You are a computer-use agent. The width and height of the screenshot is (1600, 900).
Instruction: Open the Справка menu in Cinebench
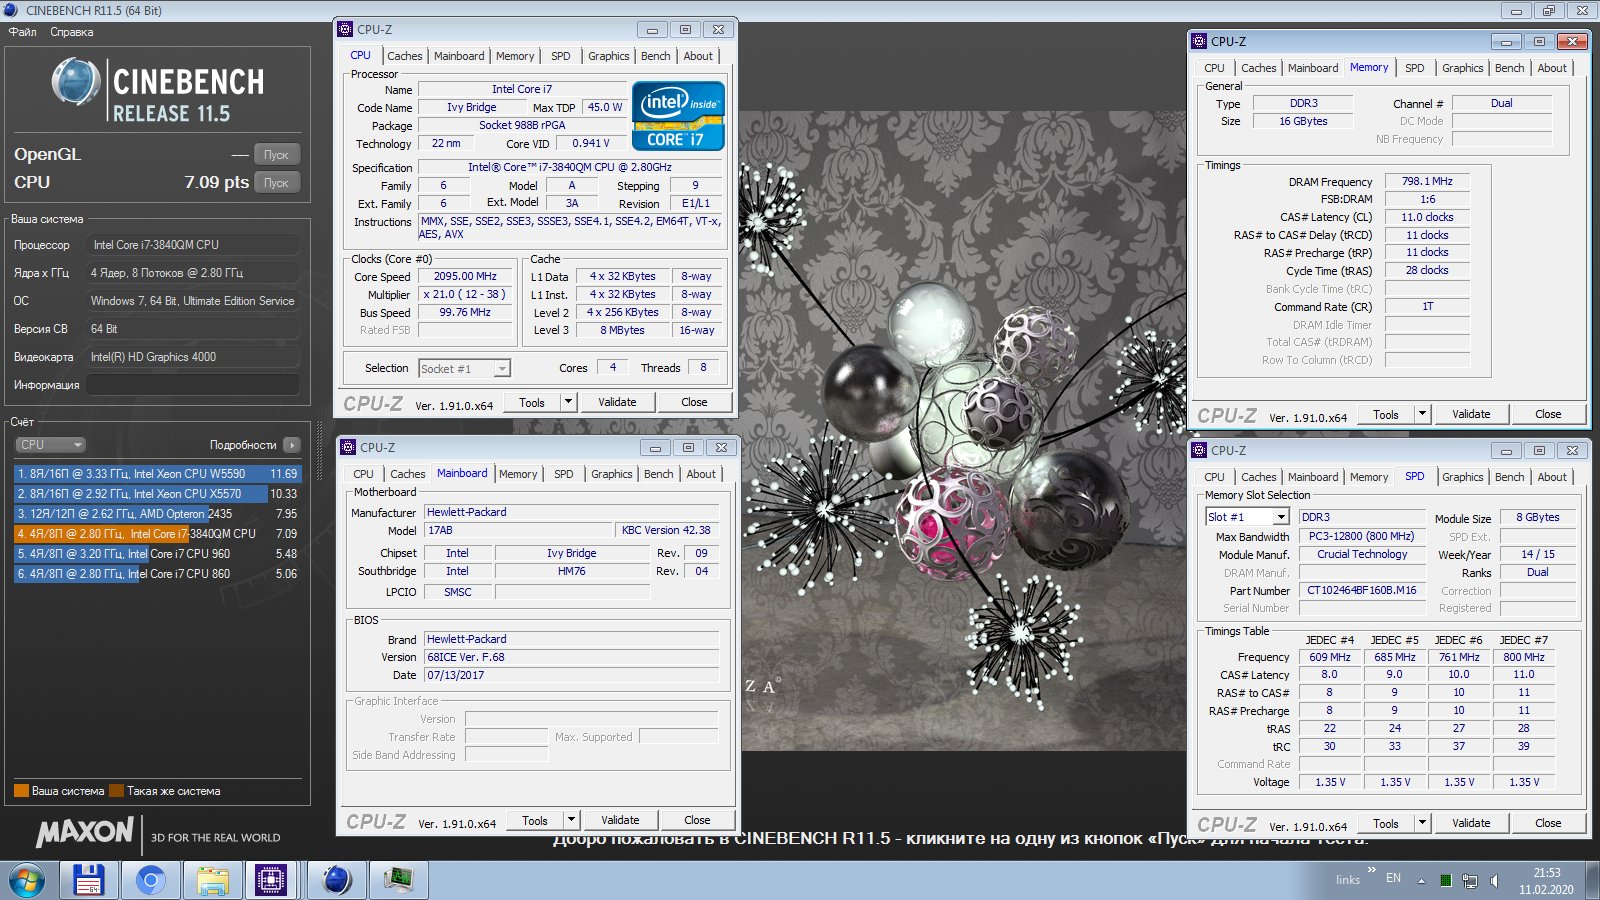point(72,32)
